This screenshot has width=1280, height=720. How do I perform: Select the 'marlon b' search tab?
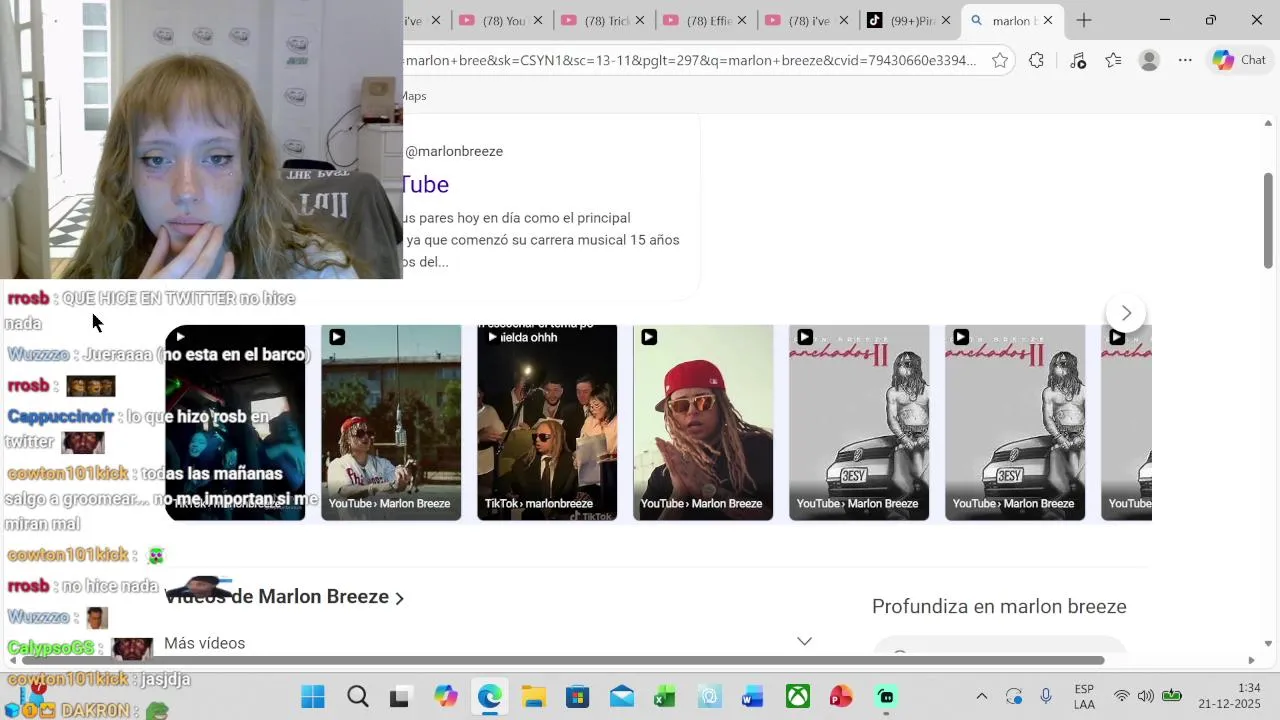point(1003,20)
